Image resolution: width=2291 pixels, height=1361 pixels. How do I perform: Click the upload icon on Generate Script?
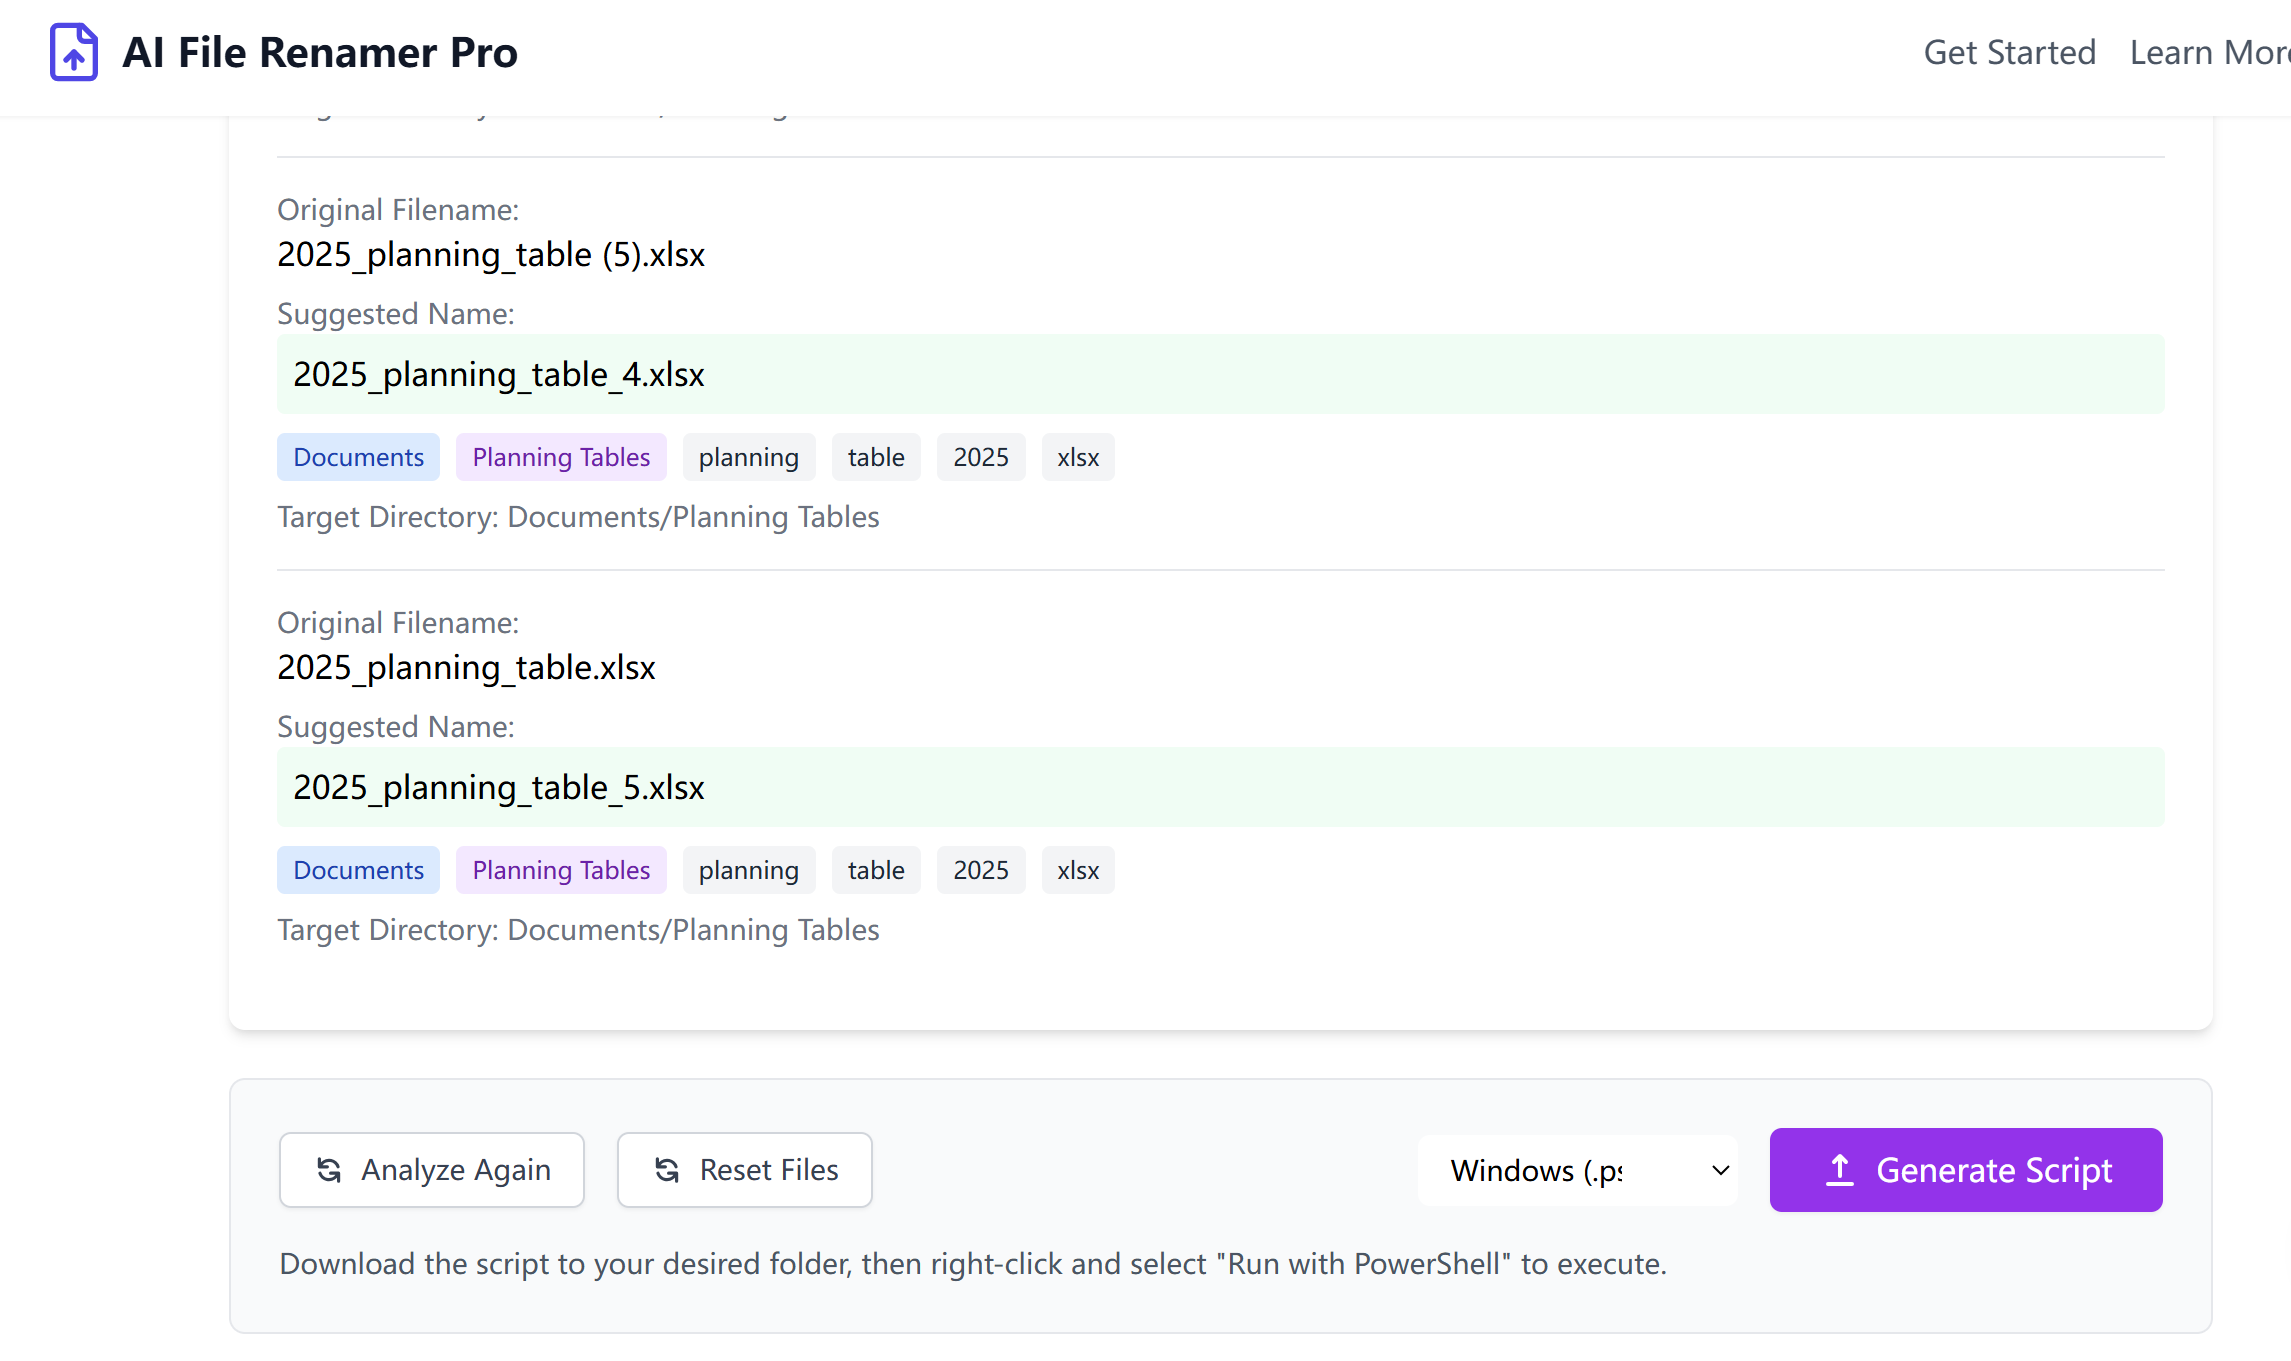[x=1840, y=1170]
